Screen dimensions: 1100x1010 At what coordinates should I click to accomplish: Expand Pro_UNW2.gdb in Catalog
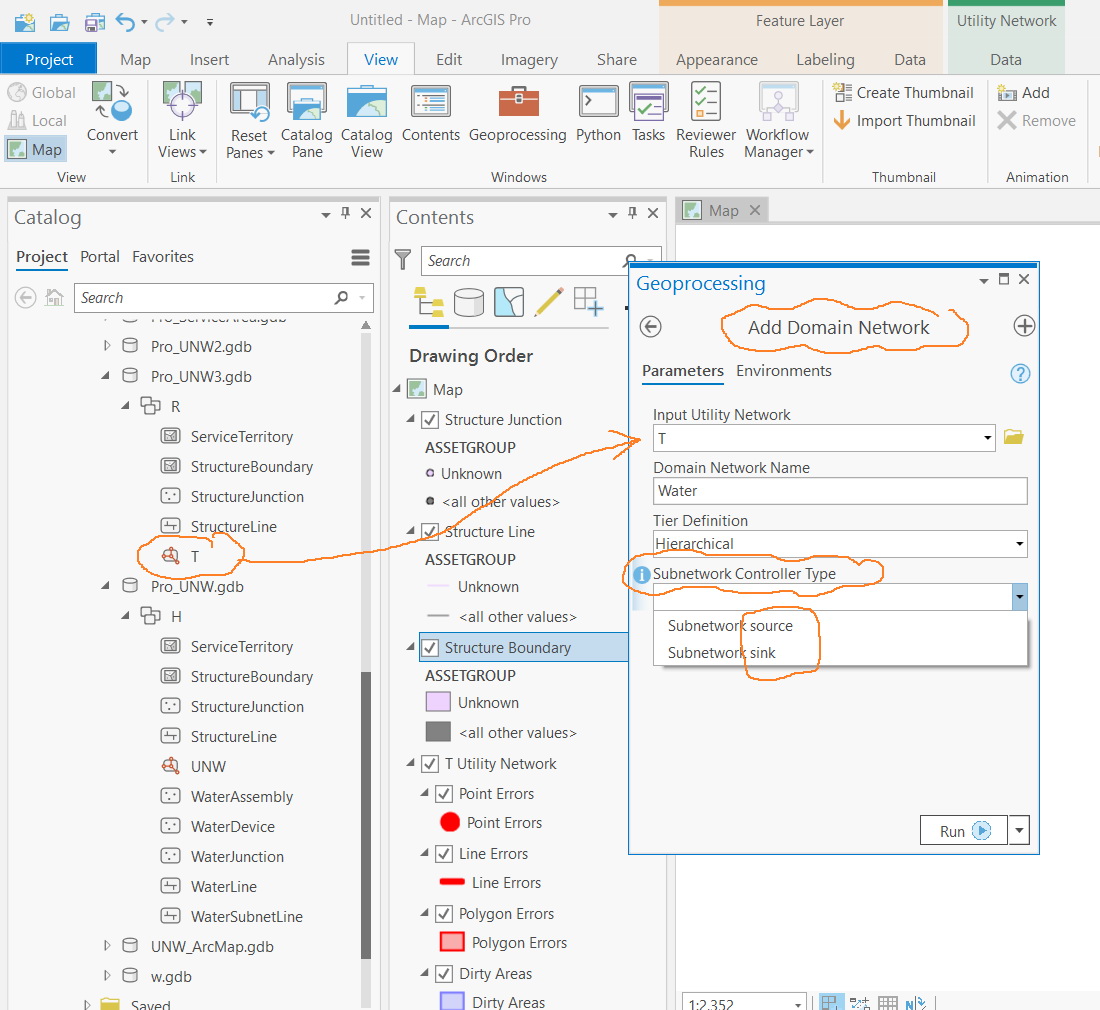[x=107, y=346]
